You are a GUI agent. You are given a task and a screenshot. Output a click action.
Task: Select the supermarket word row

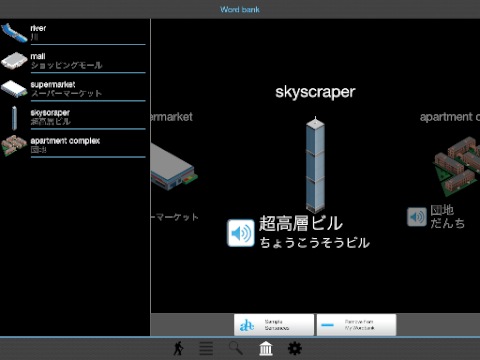[73, 89]
